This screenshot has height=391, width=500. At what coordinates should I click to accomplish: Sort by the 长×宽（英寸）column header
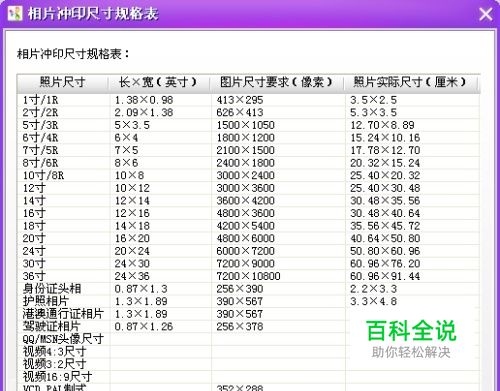click(159, 82)
